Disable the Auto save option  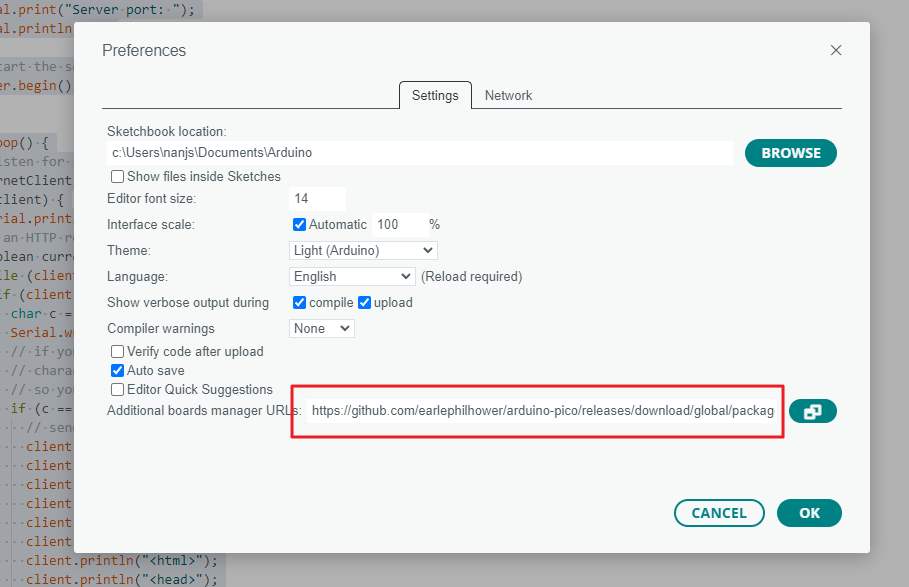117,370
